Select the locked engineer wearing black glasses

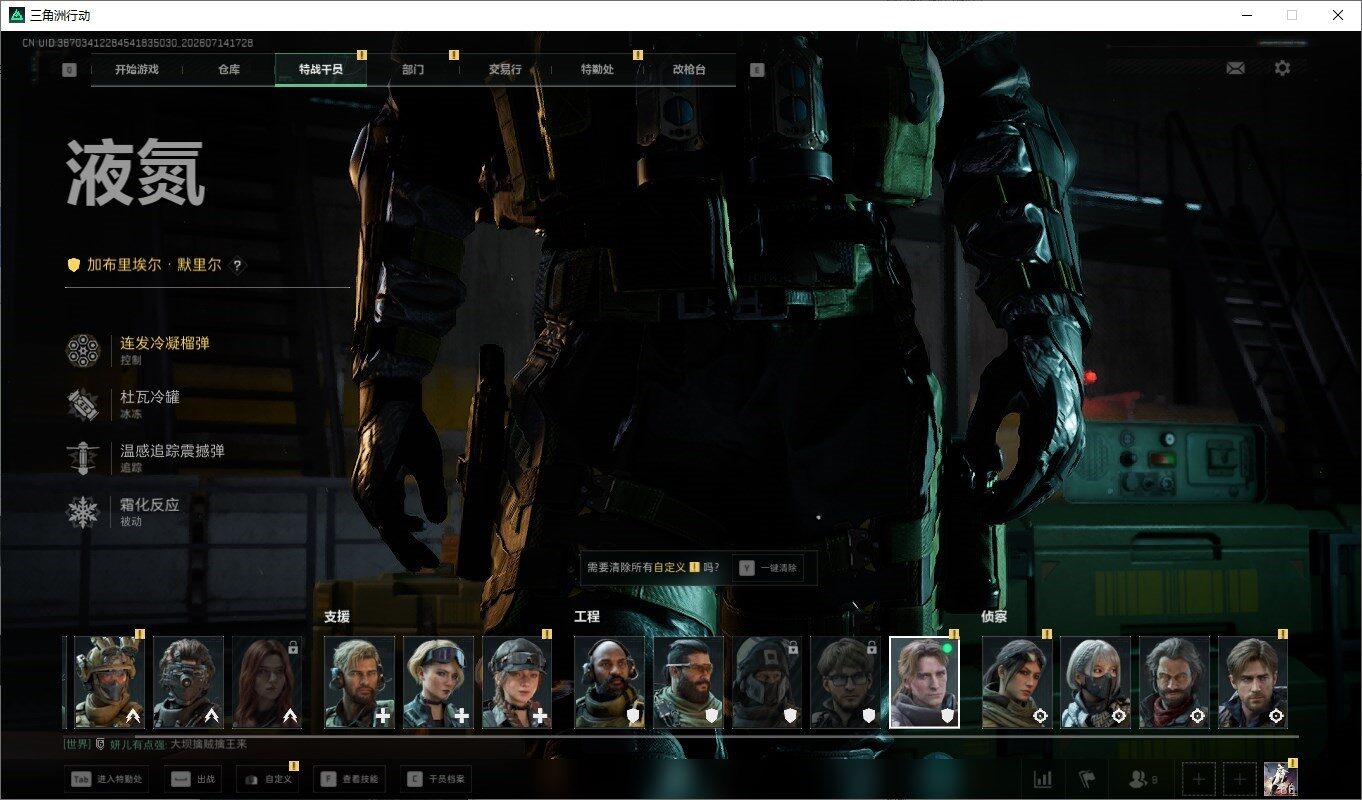[846, 682]
